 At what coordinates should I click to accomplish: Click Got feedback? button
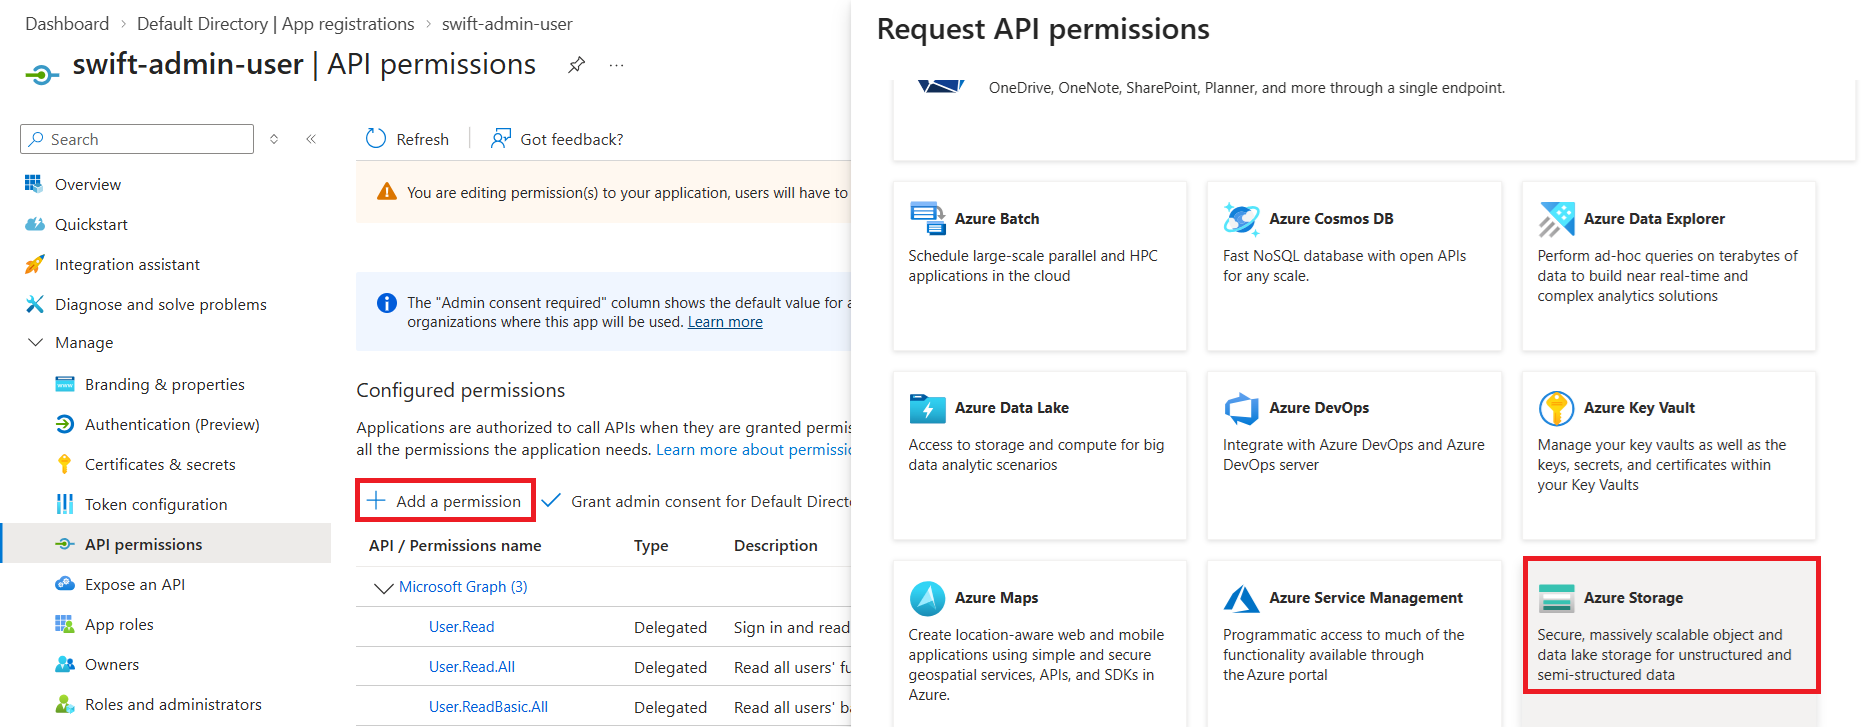tap(556, 139)
